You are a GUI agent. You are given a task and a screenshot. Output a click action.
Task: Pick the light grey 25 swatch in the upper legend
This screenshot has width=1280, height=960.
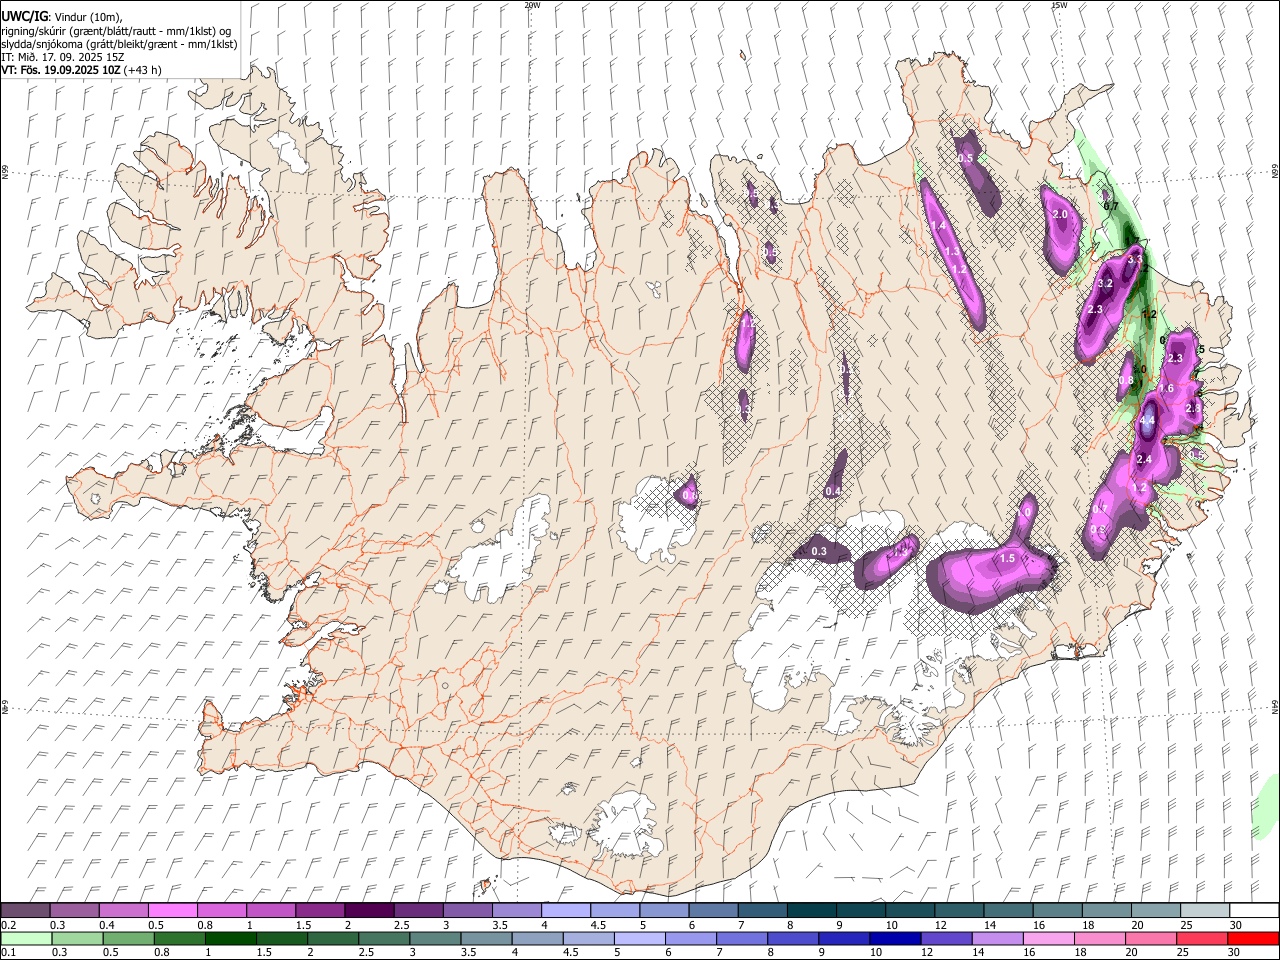coord(1206,910)
